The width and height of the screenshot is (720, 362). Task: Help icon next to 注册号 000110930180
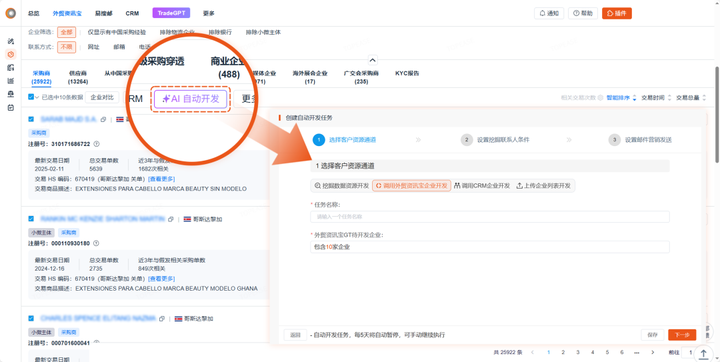[96, 243]
